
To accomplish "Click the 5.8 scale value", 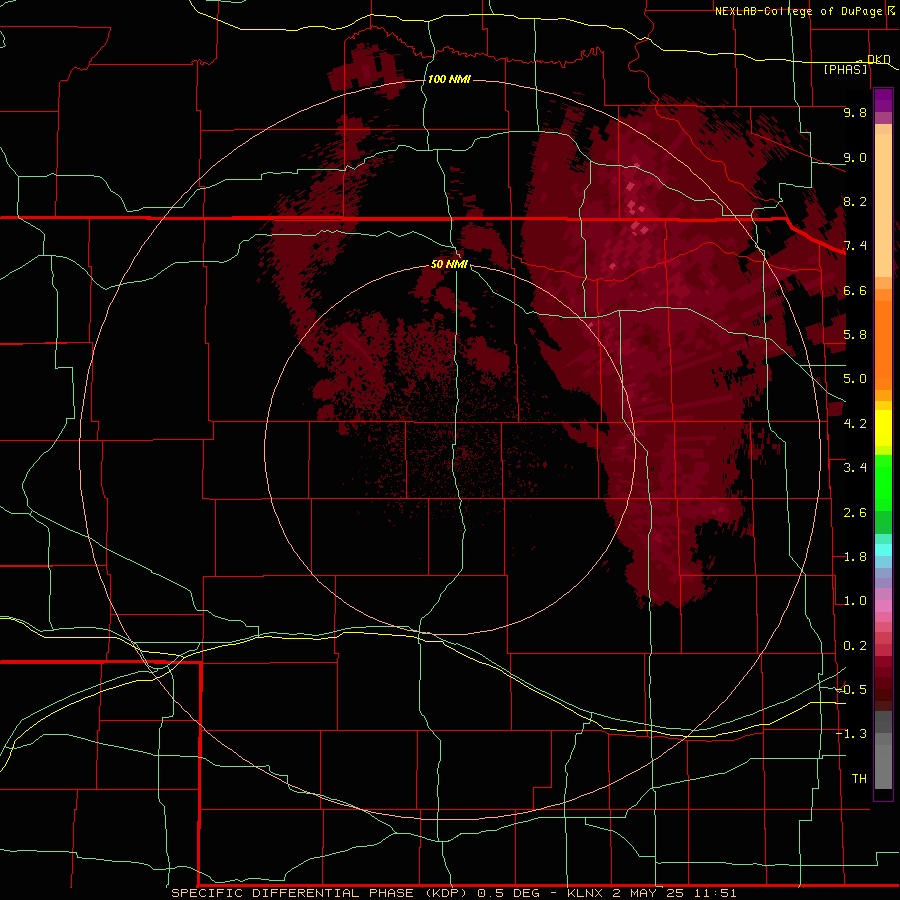I will coord(855,335).
